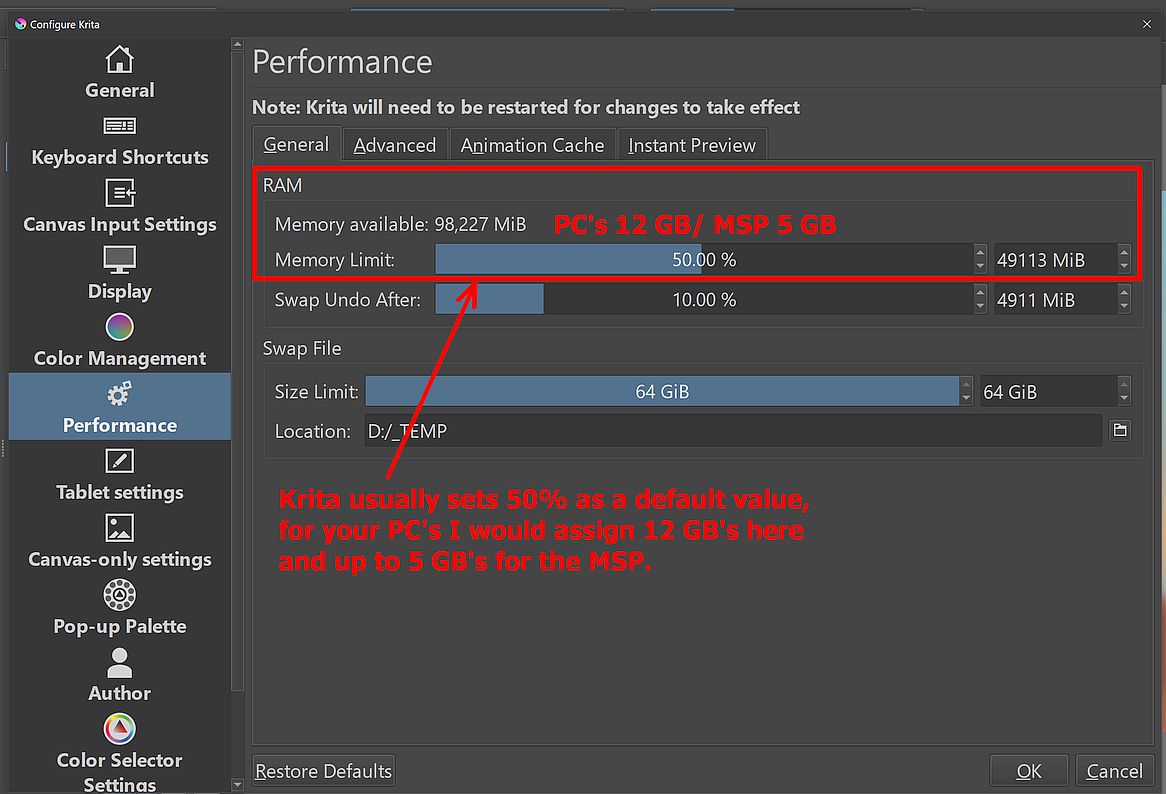The width and height of the screenshot is (1166, 794).
Task: Click the swap Location D:/_TEMP field
Action: (x=732, y=430)
